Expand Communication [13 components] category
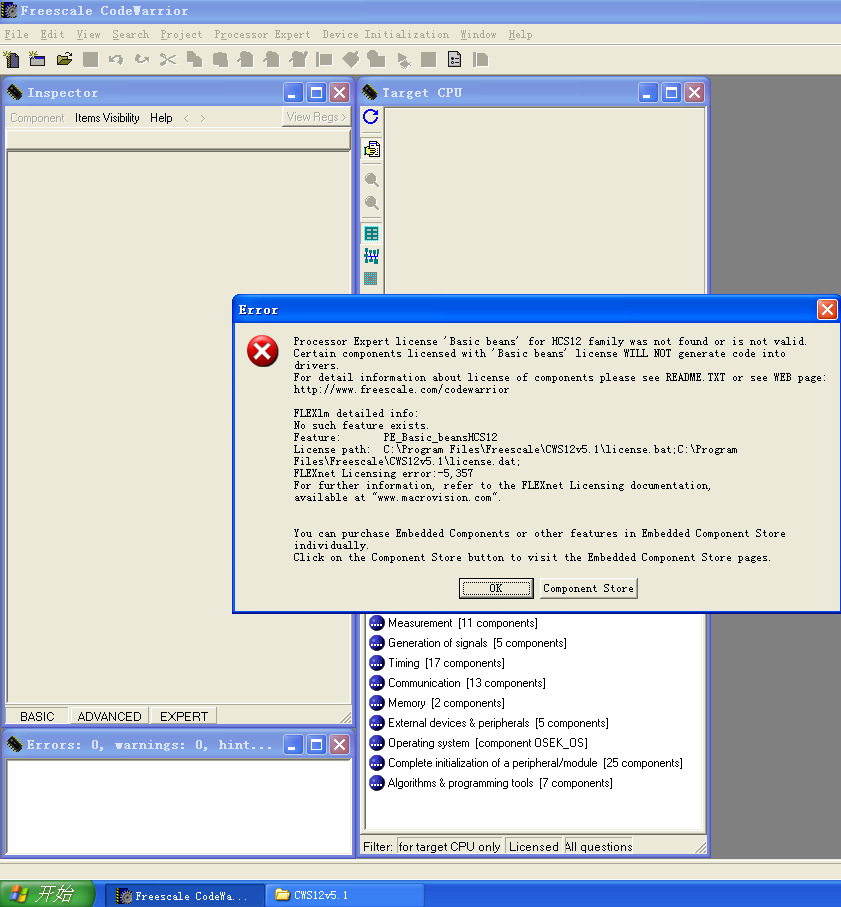Viewport: 841px width, 907px height. 458,683
